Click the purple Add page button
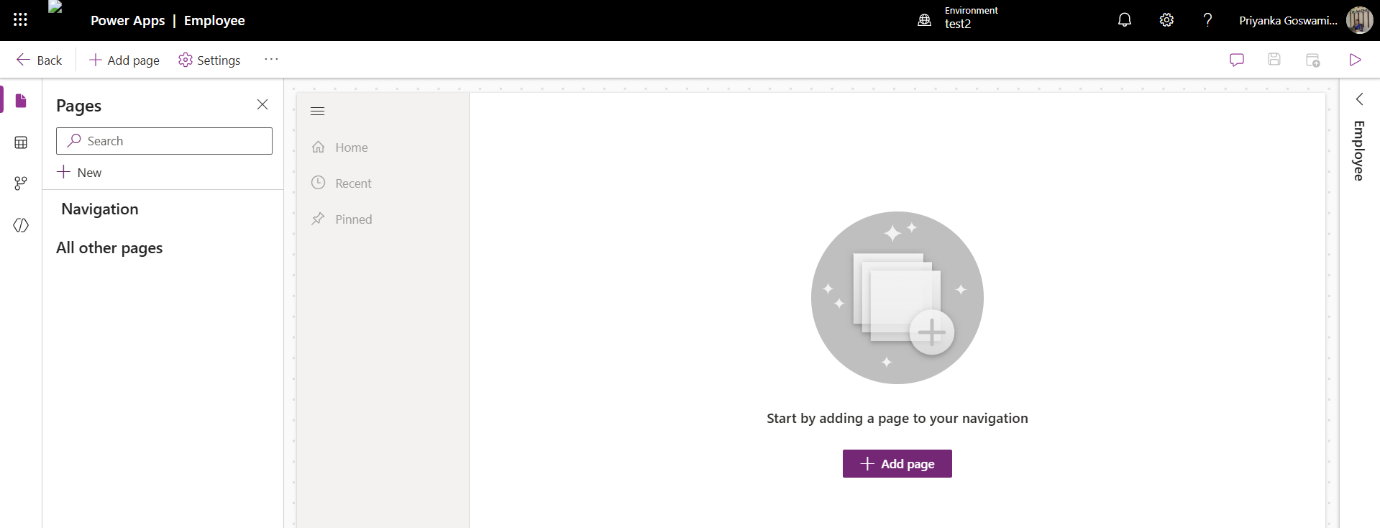 tap(897, 464)
